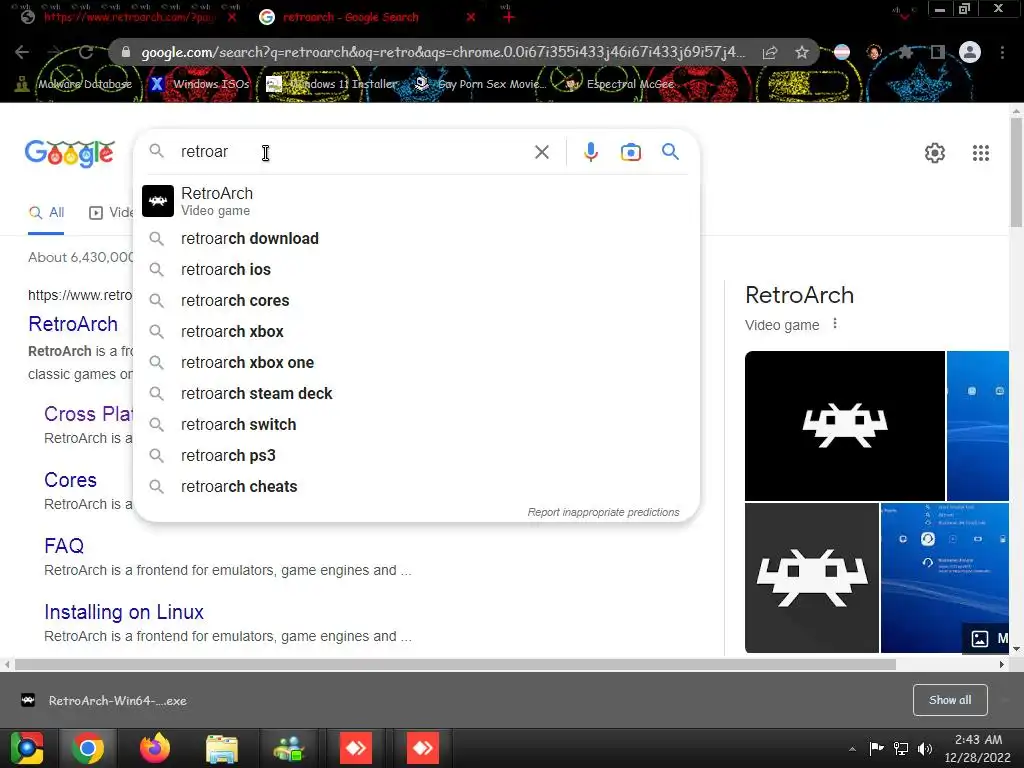Viewport: 1024px width, 768px height.
Task: Open volume speaker icon in system tray
Action: [x=925, y=748]
